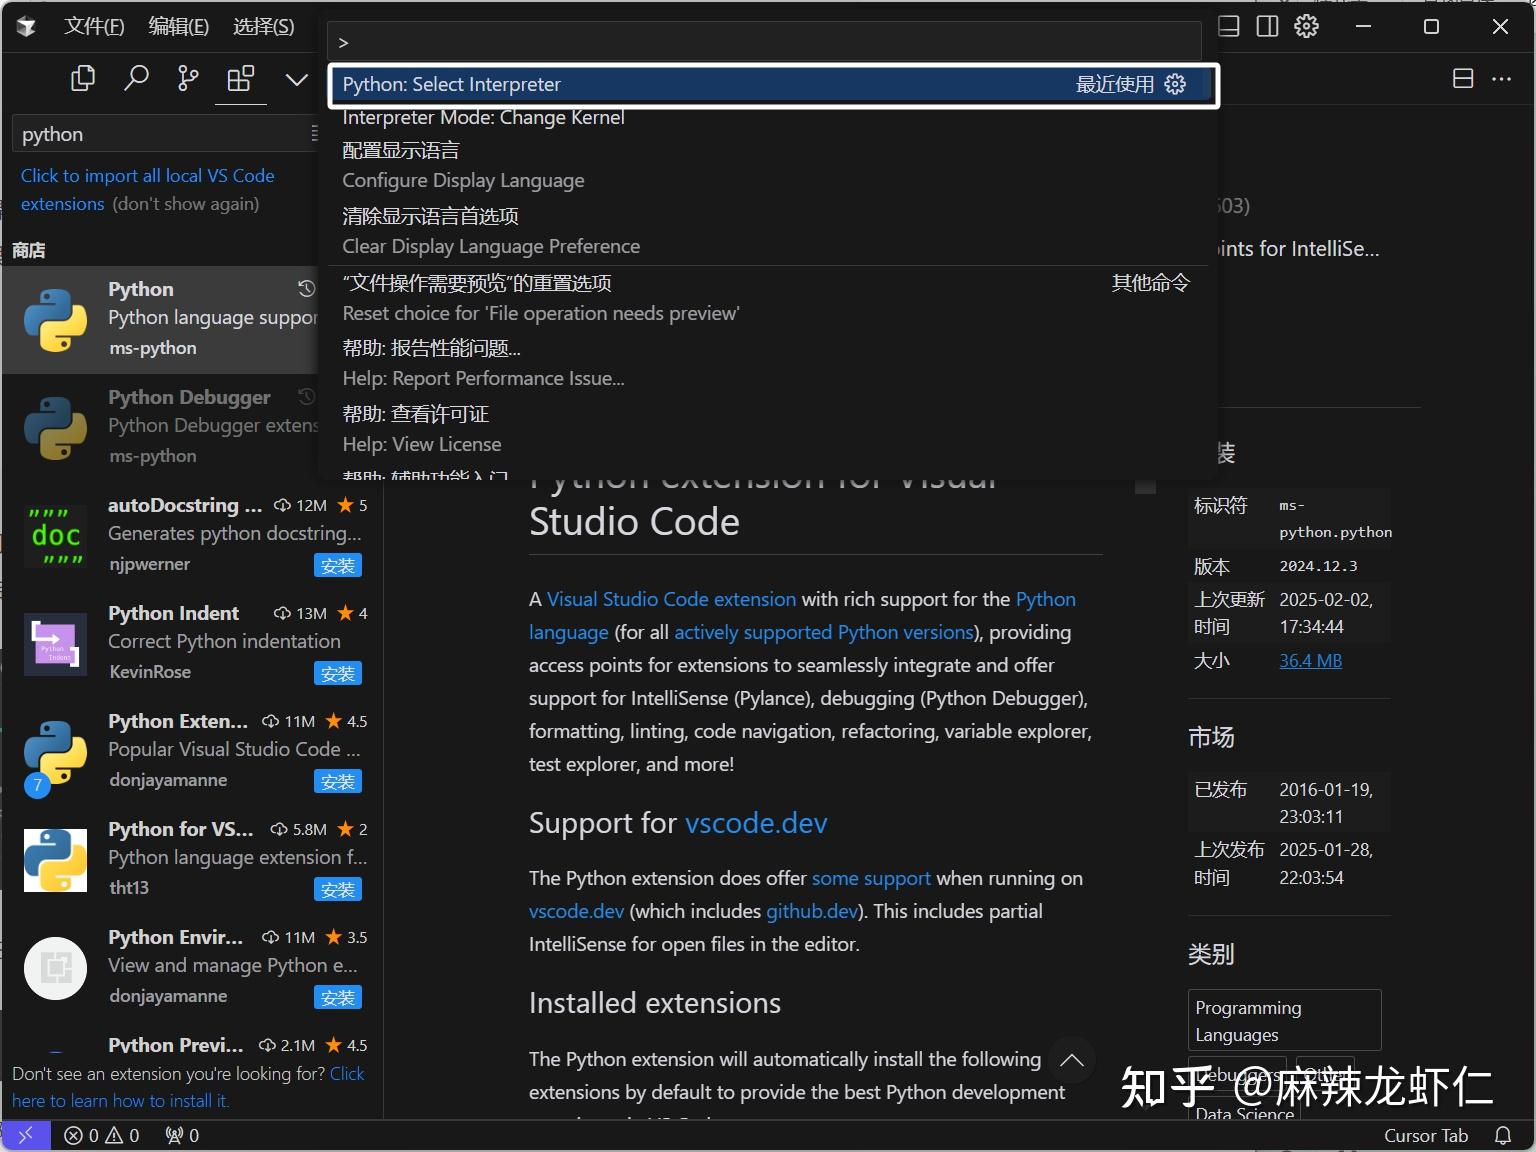Image resolution: width=1536 pixels, height=1152 pixels.
Task: Open the 文件(F) menu
Action: pyautogui.click(x=95, y=26)
